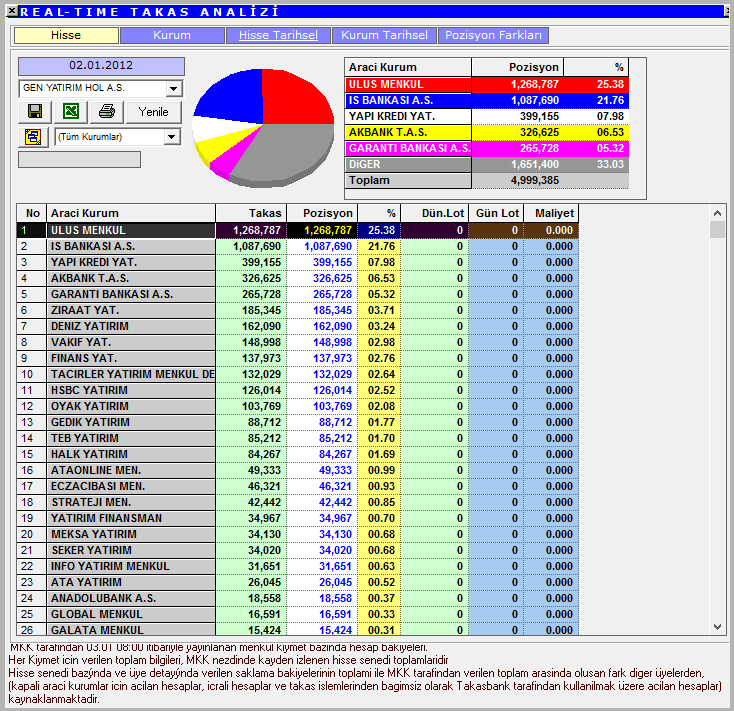The image size is (734, 711).
Task: Select the GEDIK YATIRIM row
Action: click(x=298, y=422)
